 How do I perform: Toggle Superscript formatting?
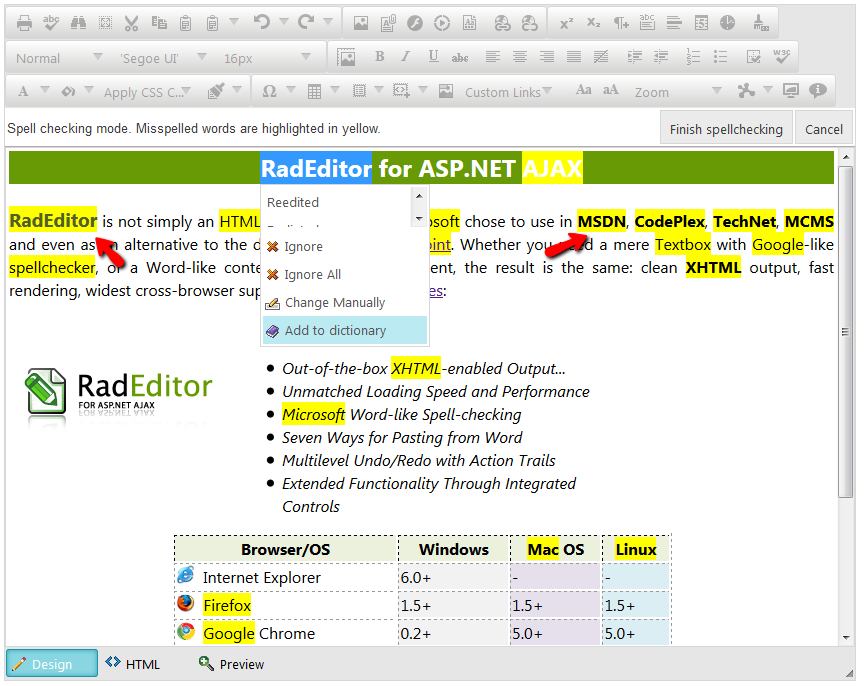coord(567,23)
